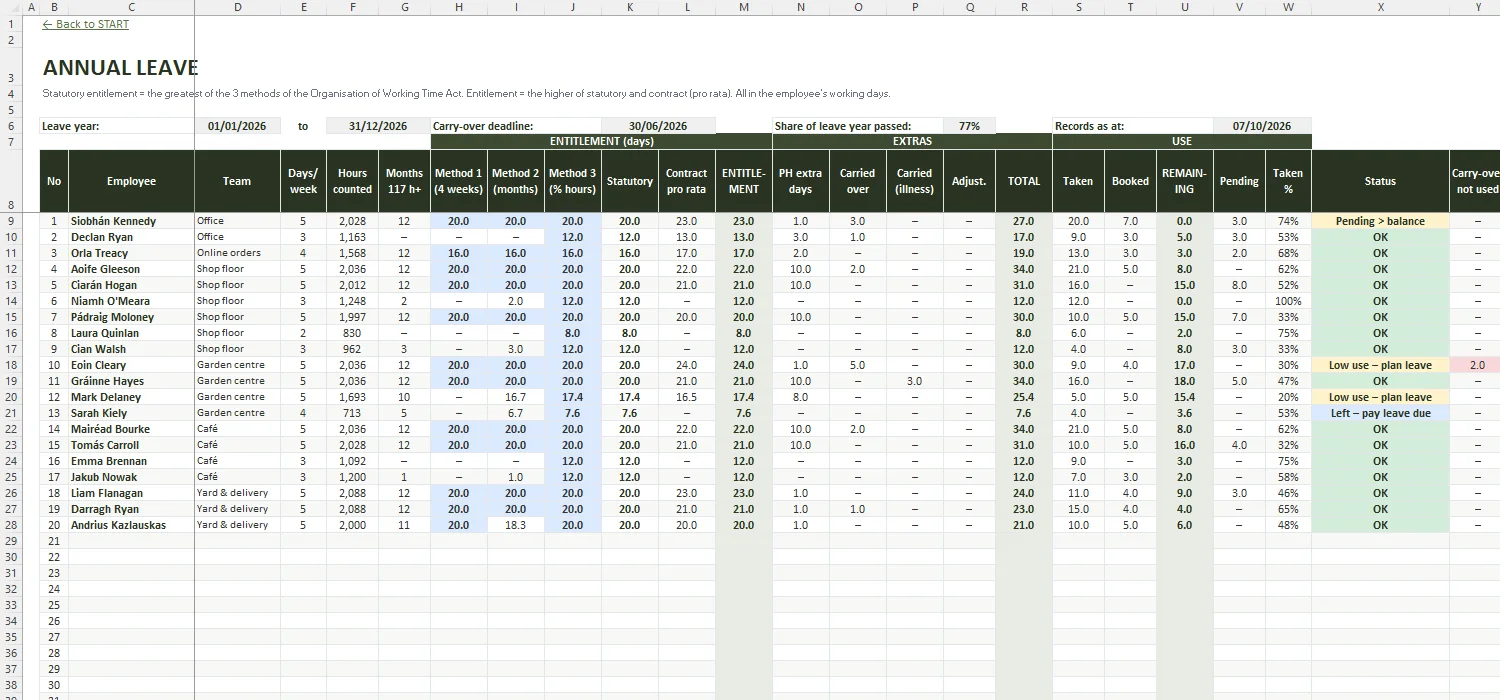Select Eoin Cleary's carry-over not used 2.0
1500x700 pixels.
coord(1476,365)
